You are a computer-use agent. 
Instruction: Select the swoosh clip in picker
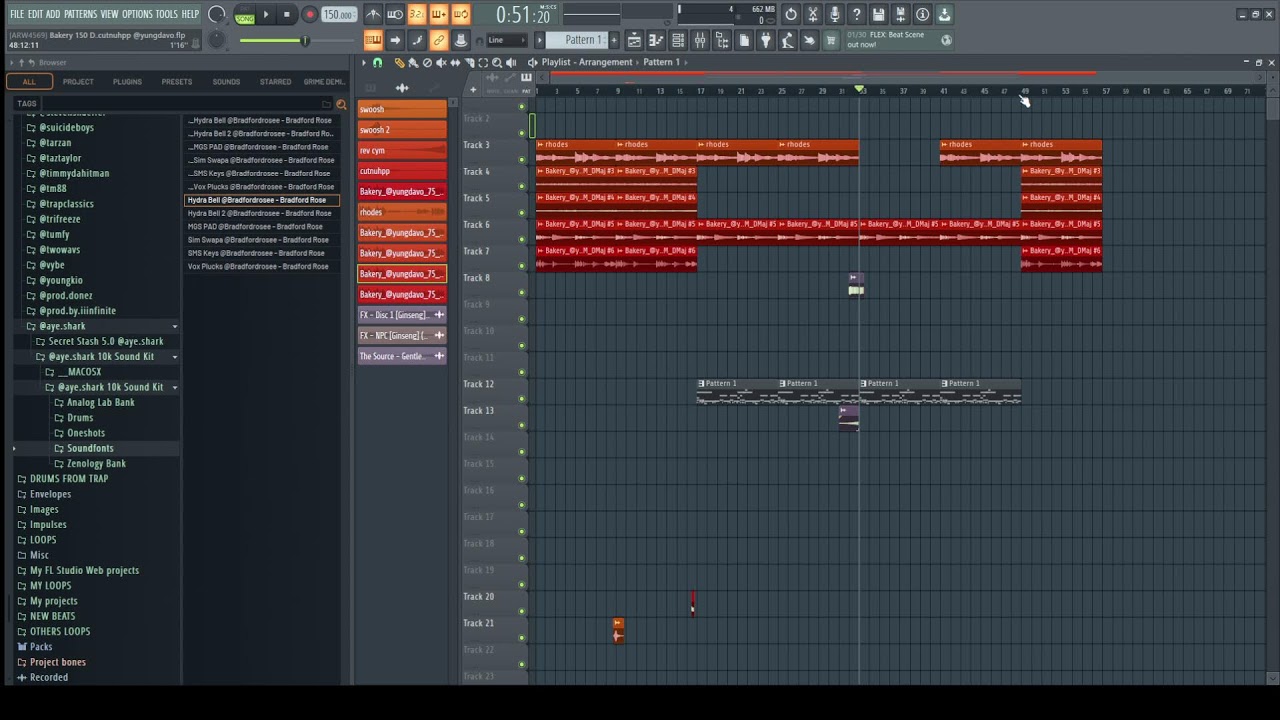pyautogui.click(x=402, y=109)
